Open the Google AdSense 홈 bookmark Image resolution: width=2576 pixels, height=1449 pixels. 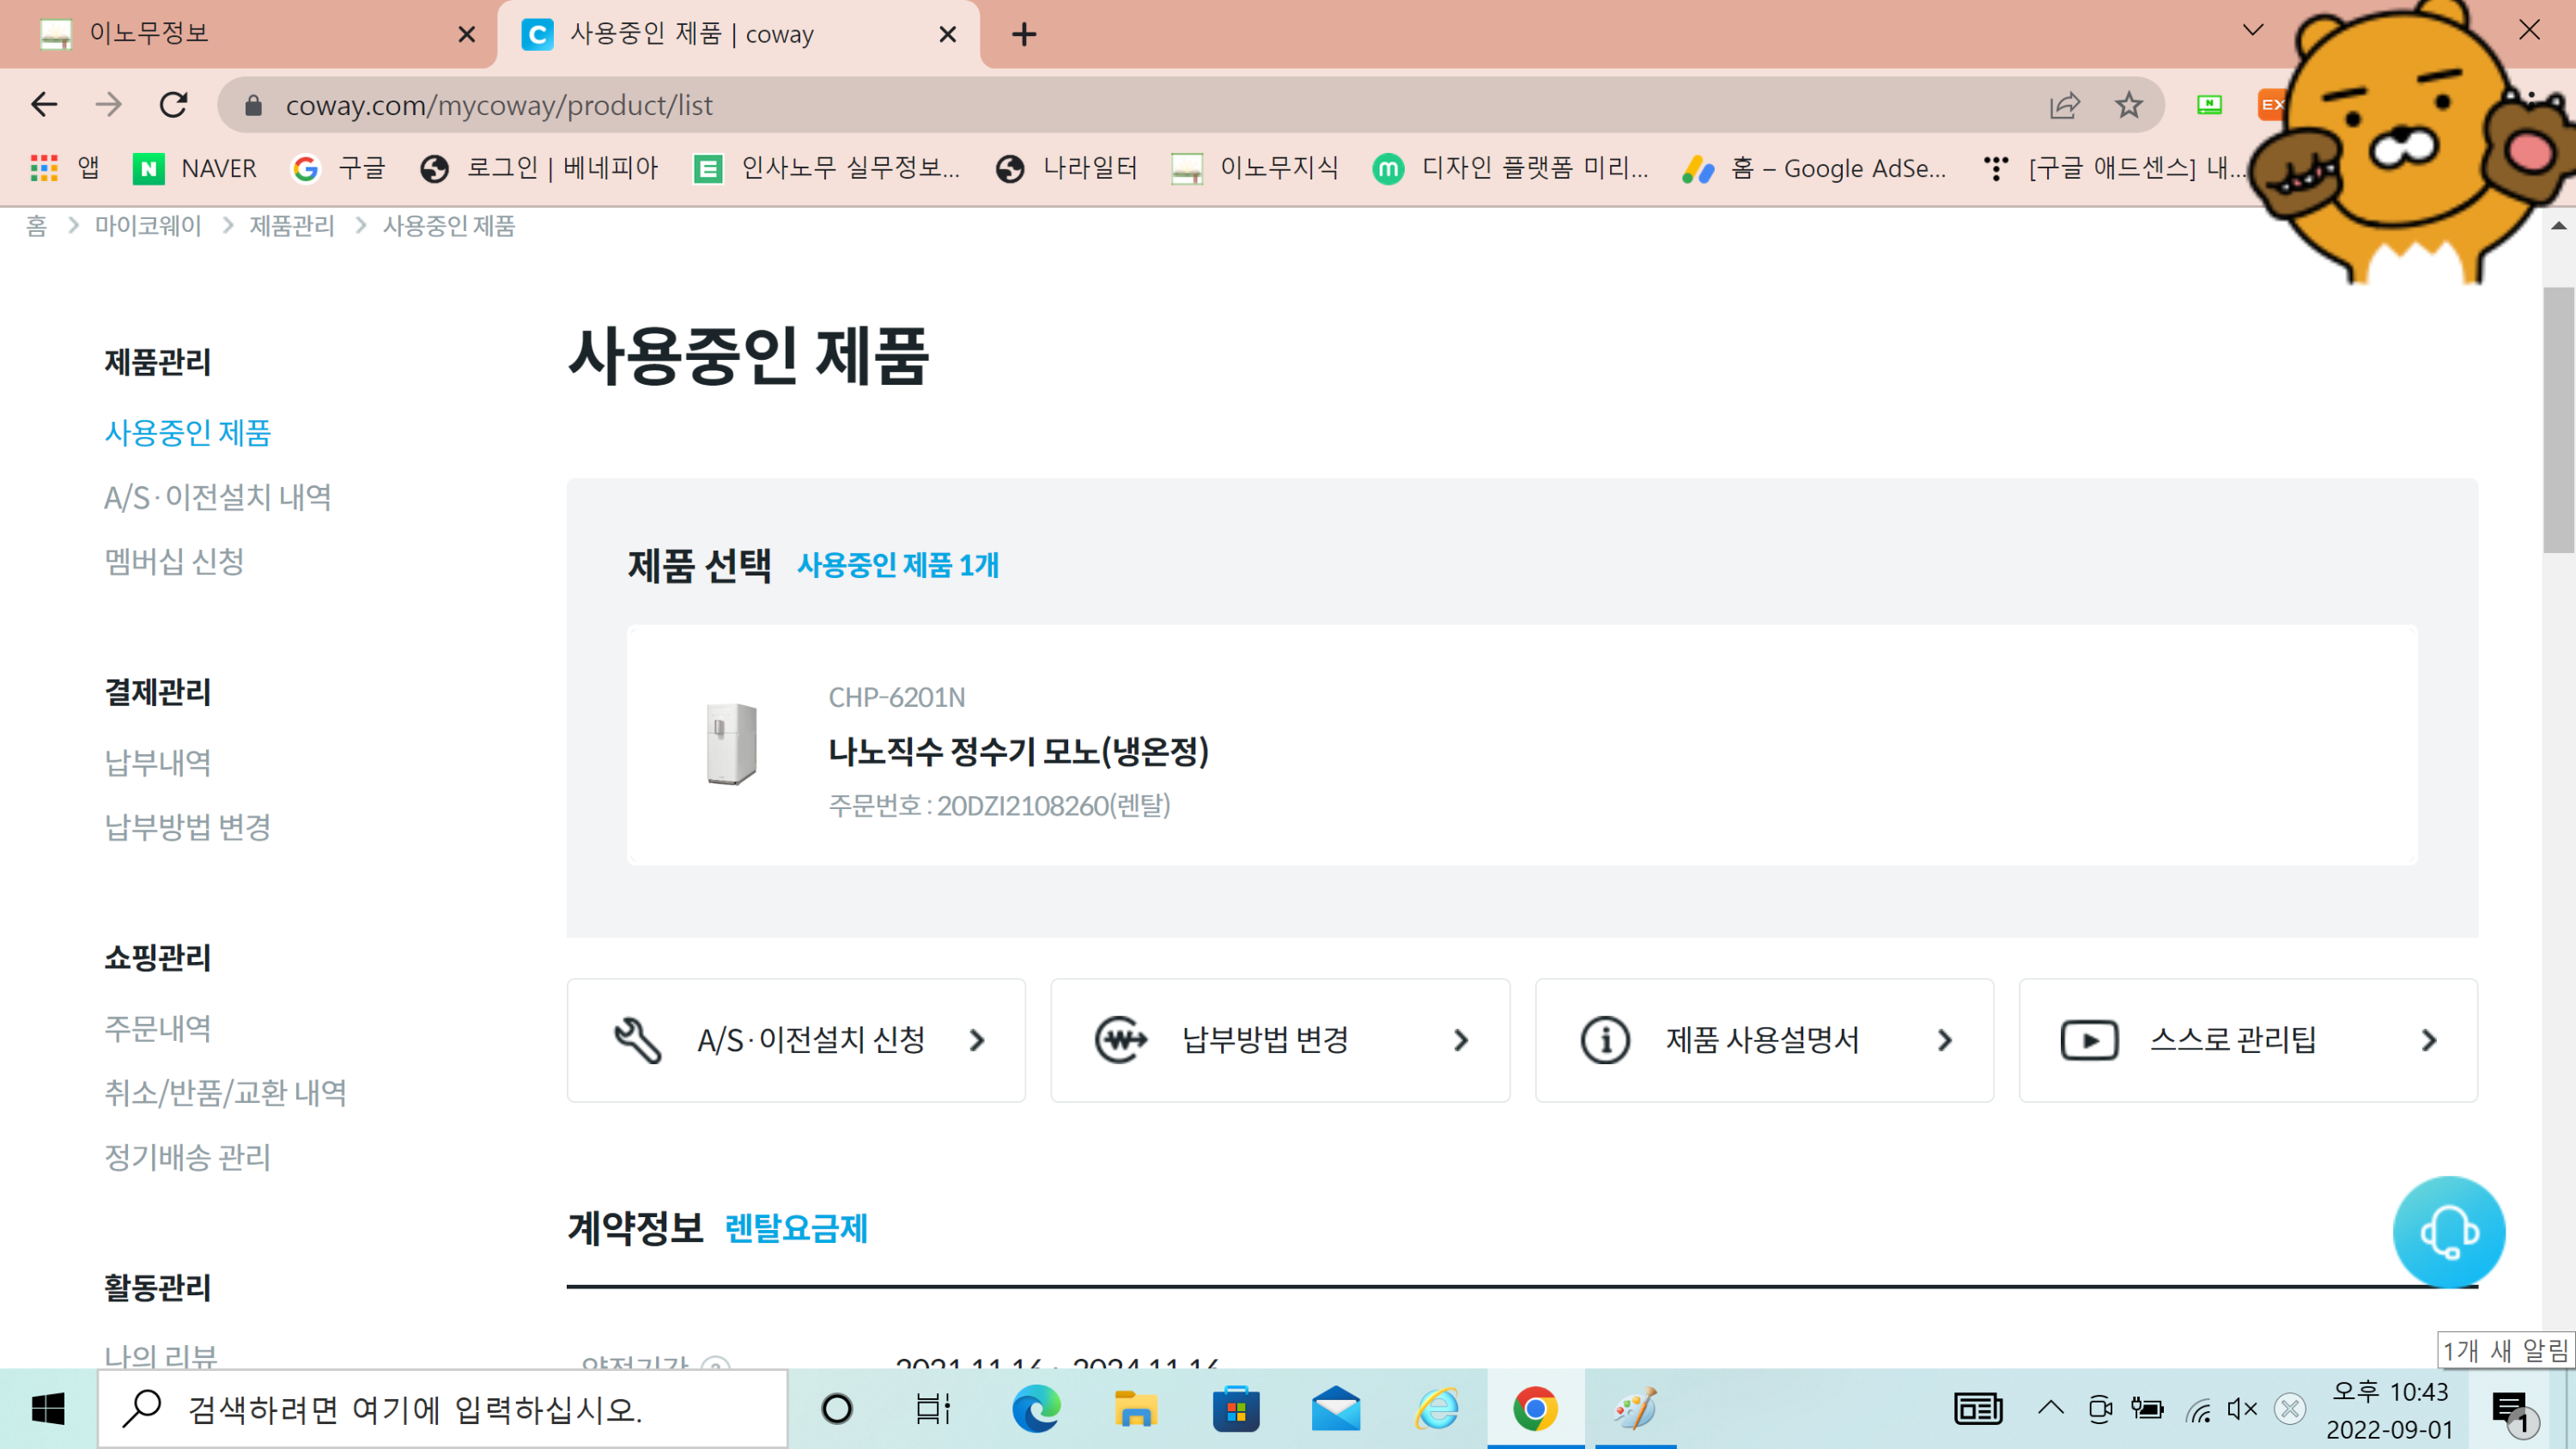click(x=1814, y=168)
